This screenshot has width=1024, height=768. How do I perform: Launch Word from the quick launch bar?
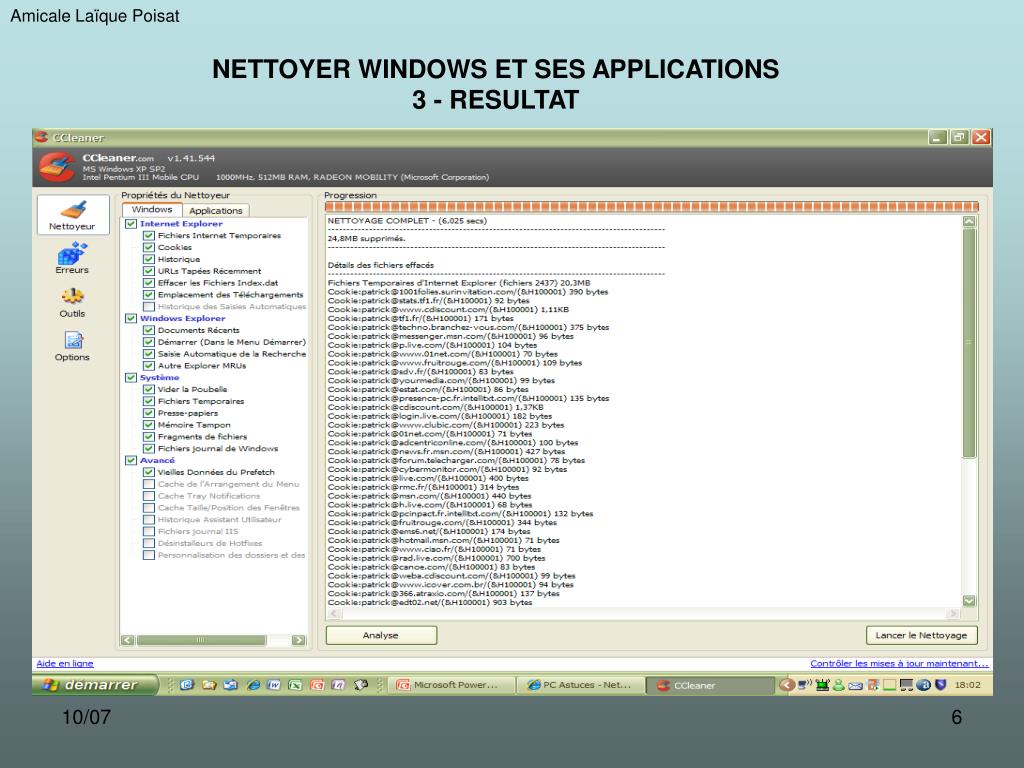[274, 685]
